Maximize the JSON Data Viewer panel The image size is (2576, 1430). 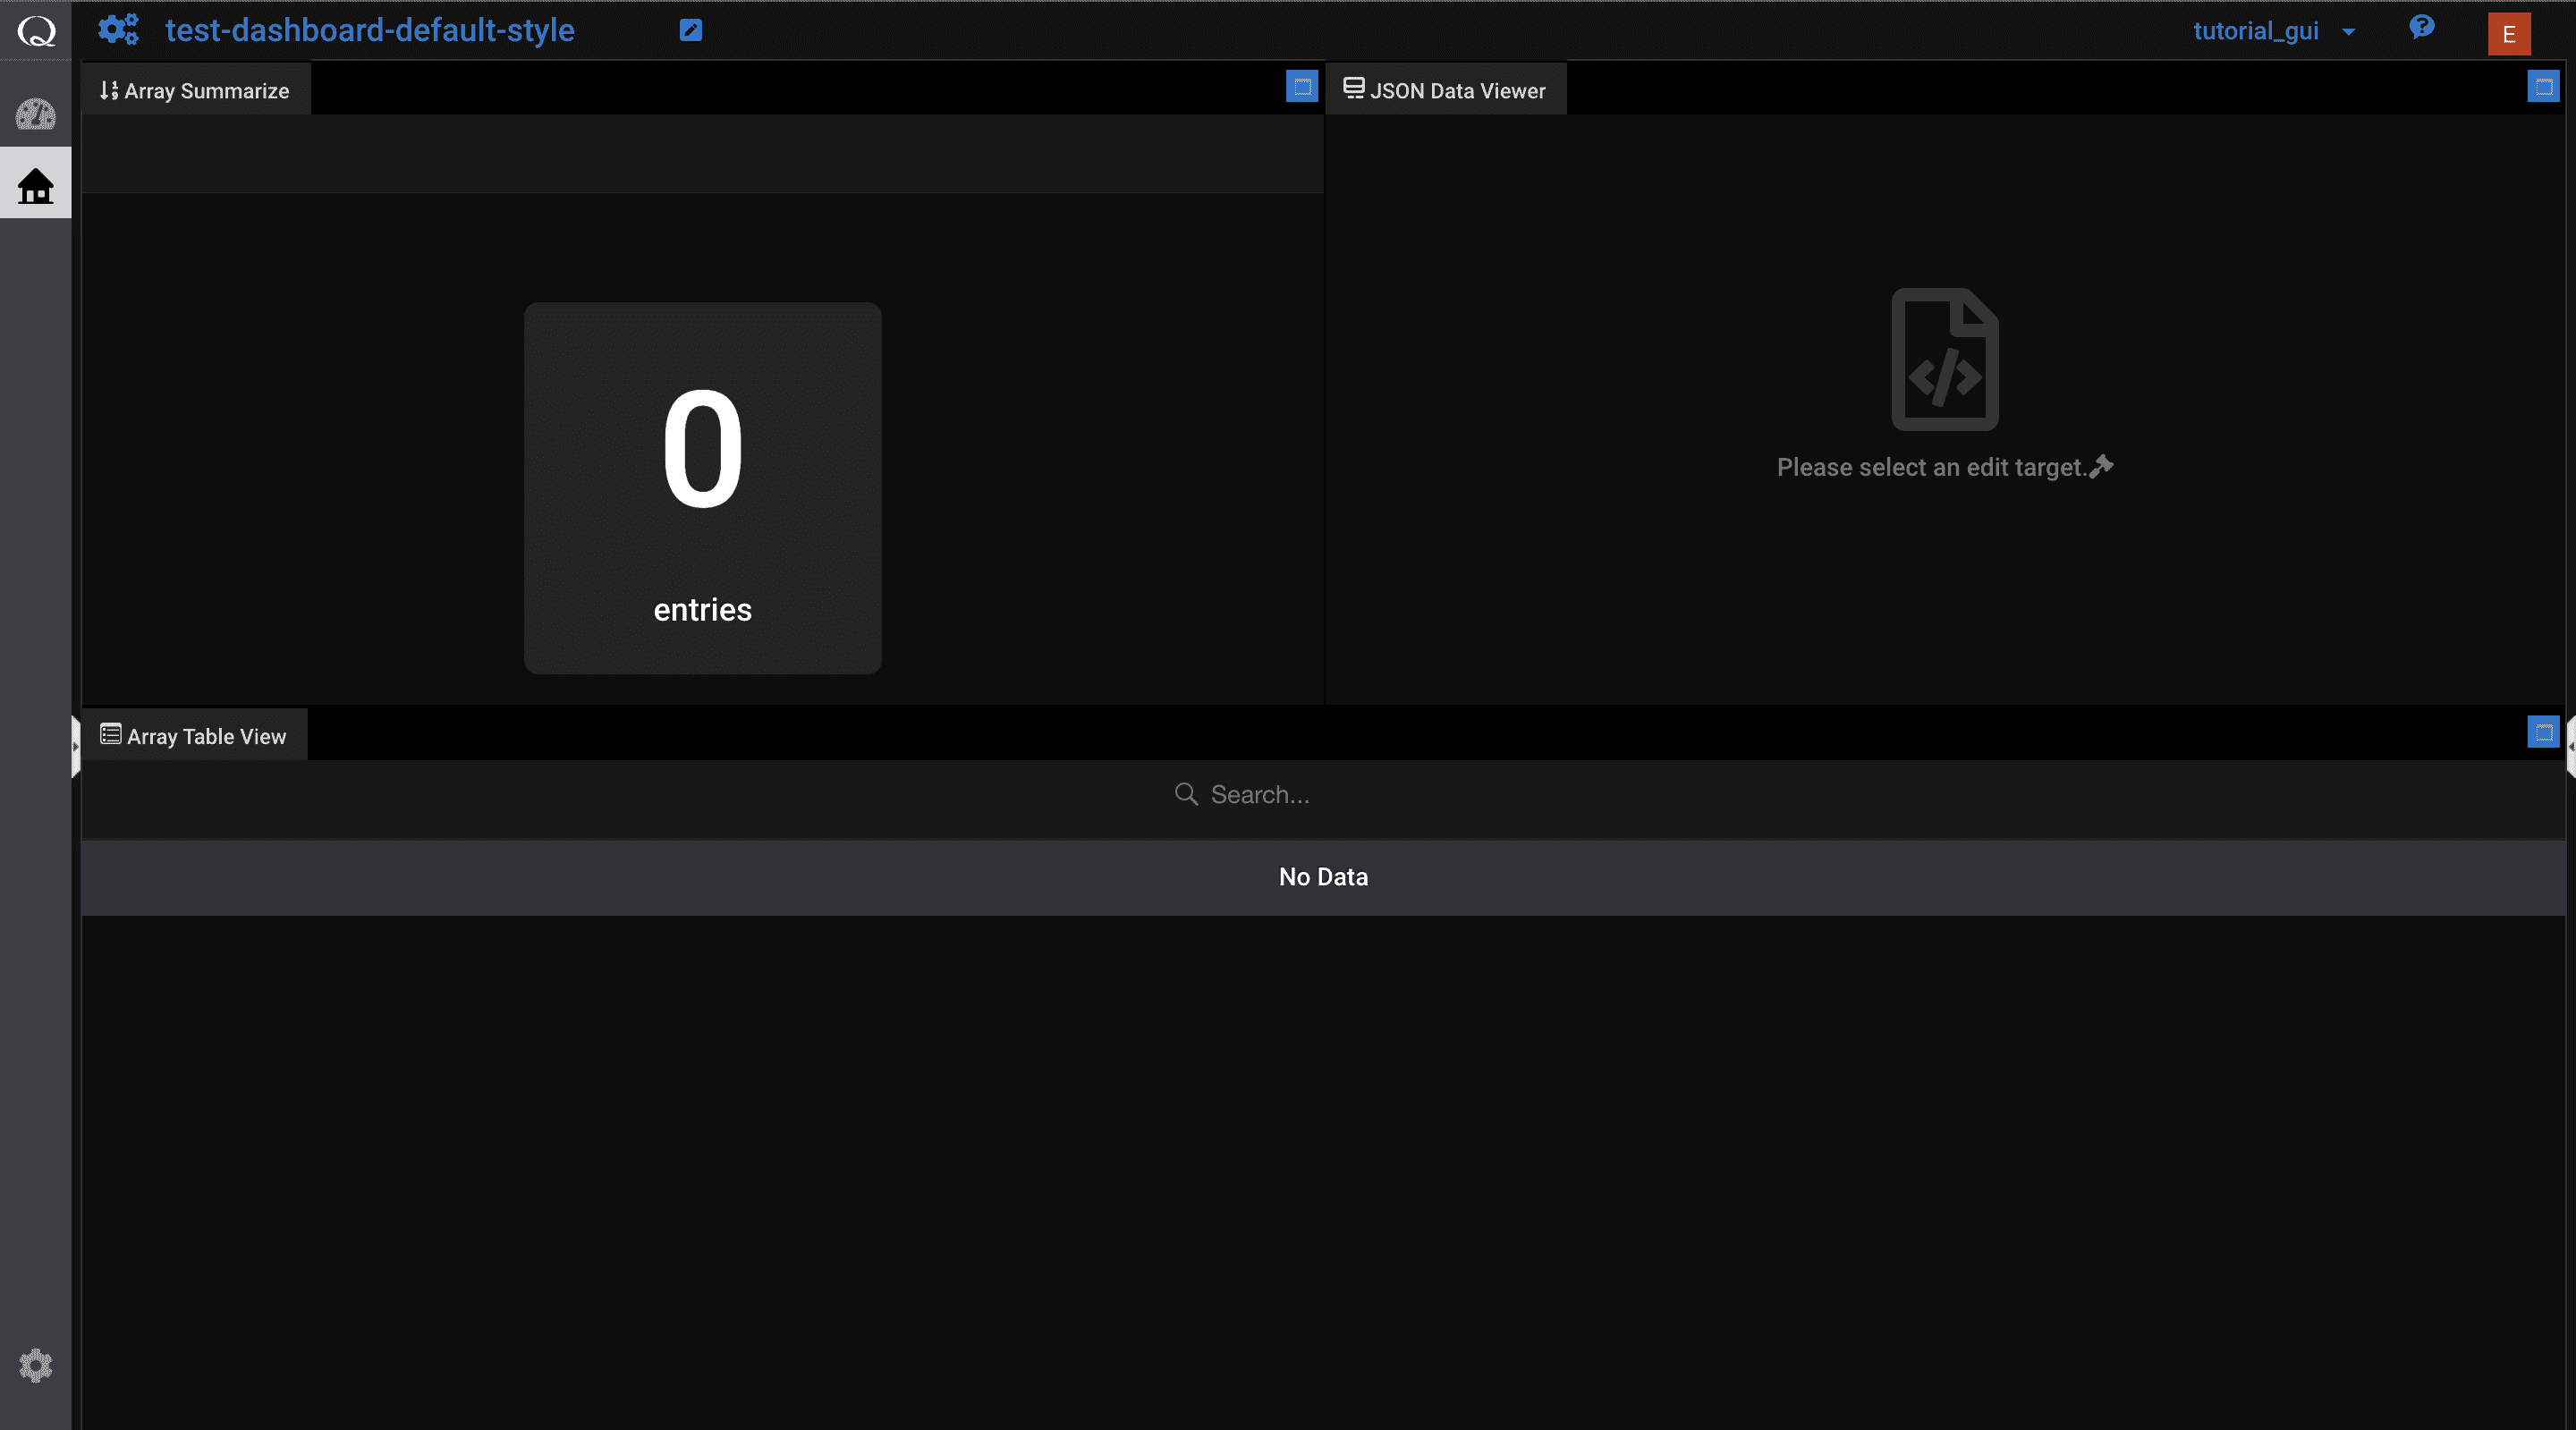(2543, 86)
